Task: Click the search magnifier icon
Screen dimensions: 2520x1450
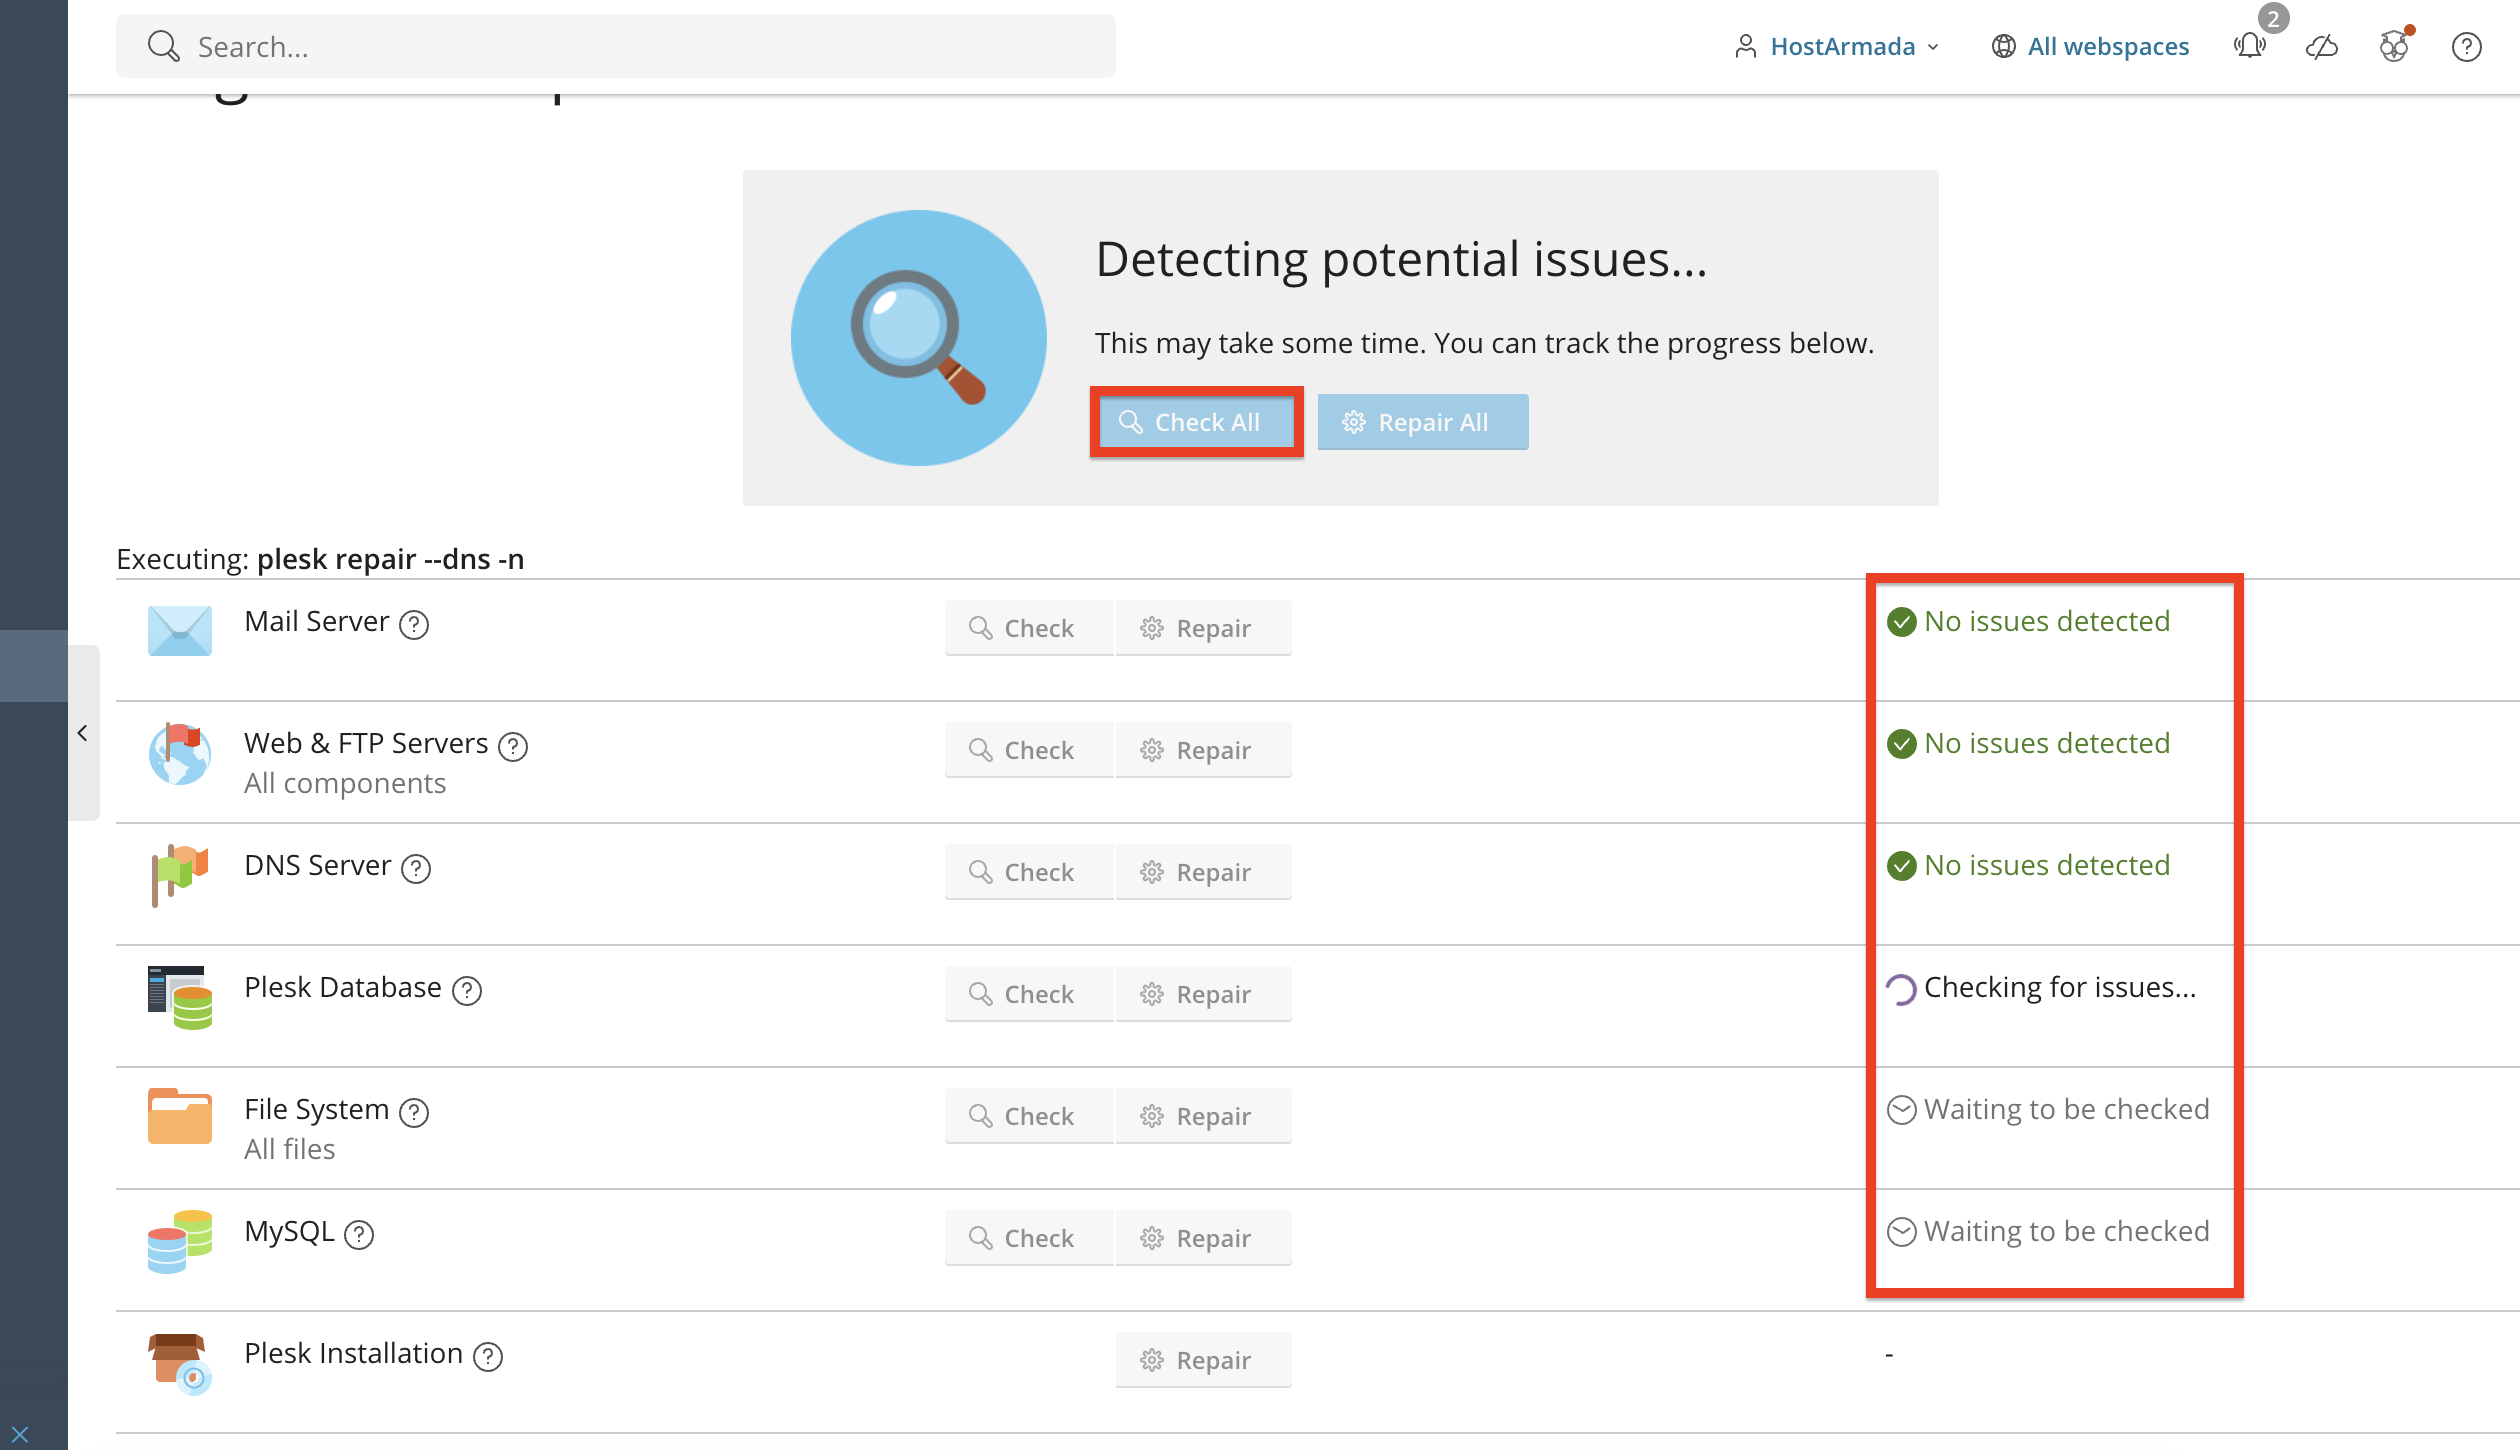Action: coord(163,46)
